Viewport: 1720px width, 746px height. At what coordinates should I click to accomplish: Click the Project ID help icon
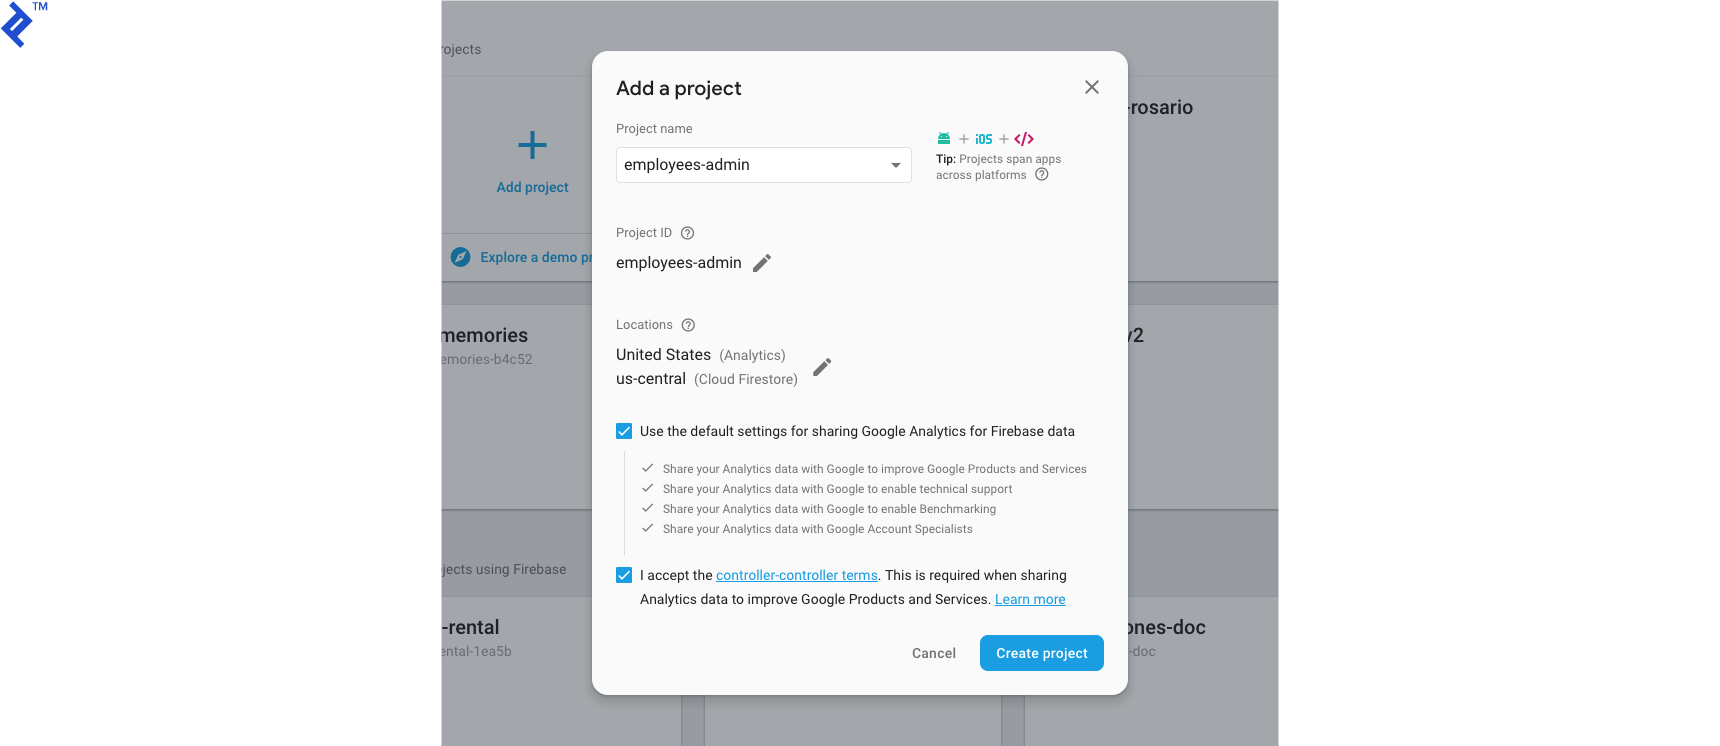click(x=687, y=232)
